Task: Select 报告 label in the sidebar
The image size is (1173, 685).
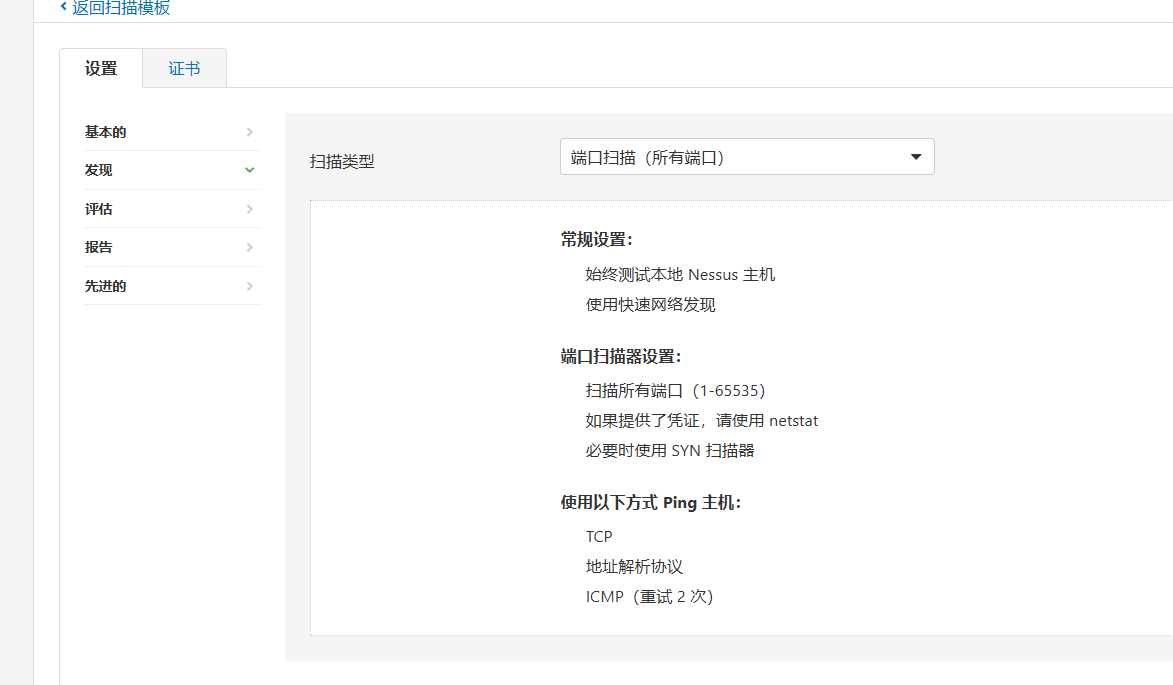Action: (x=99, y=247)
